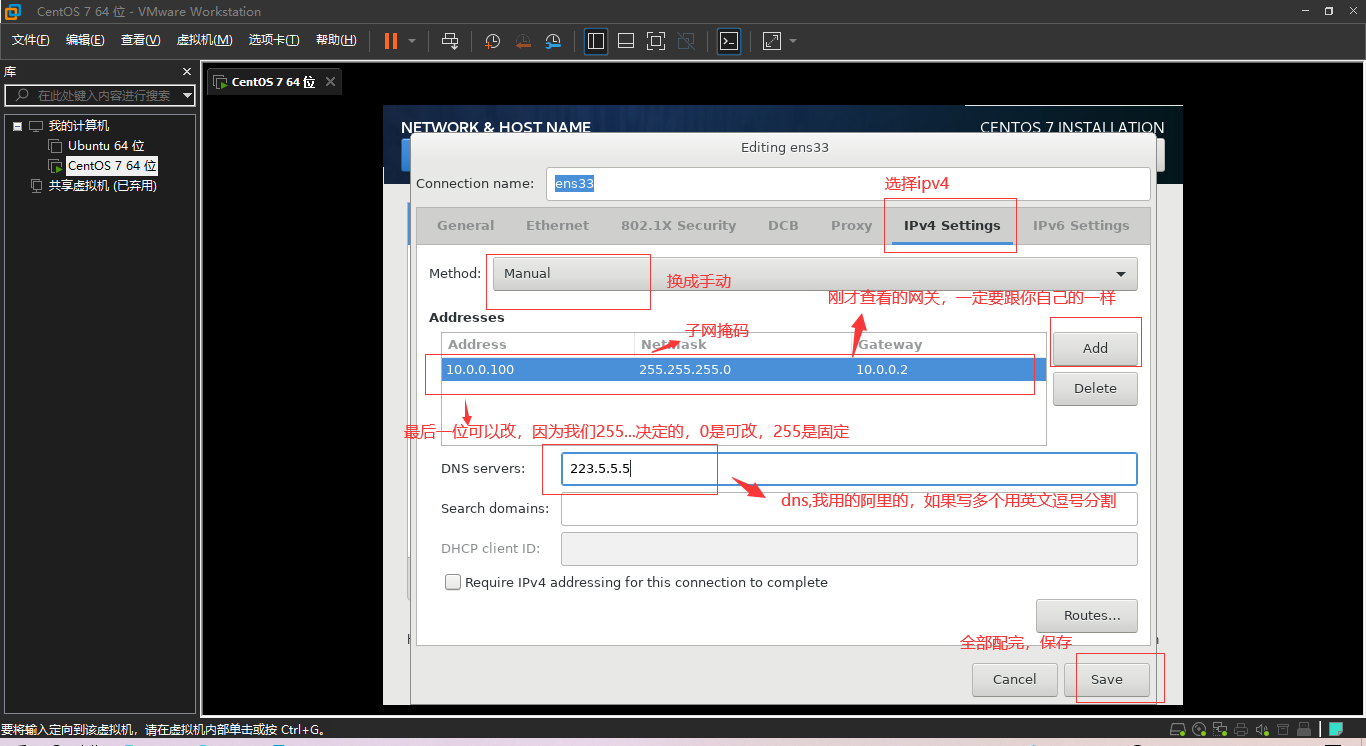Switch to the General tab
This screenshot has height=746, width=1366.
(465, 226)
